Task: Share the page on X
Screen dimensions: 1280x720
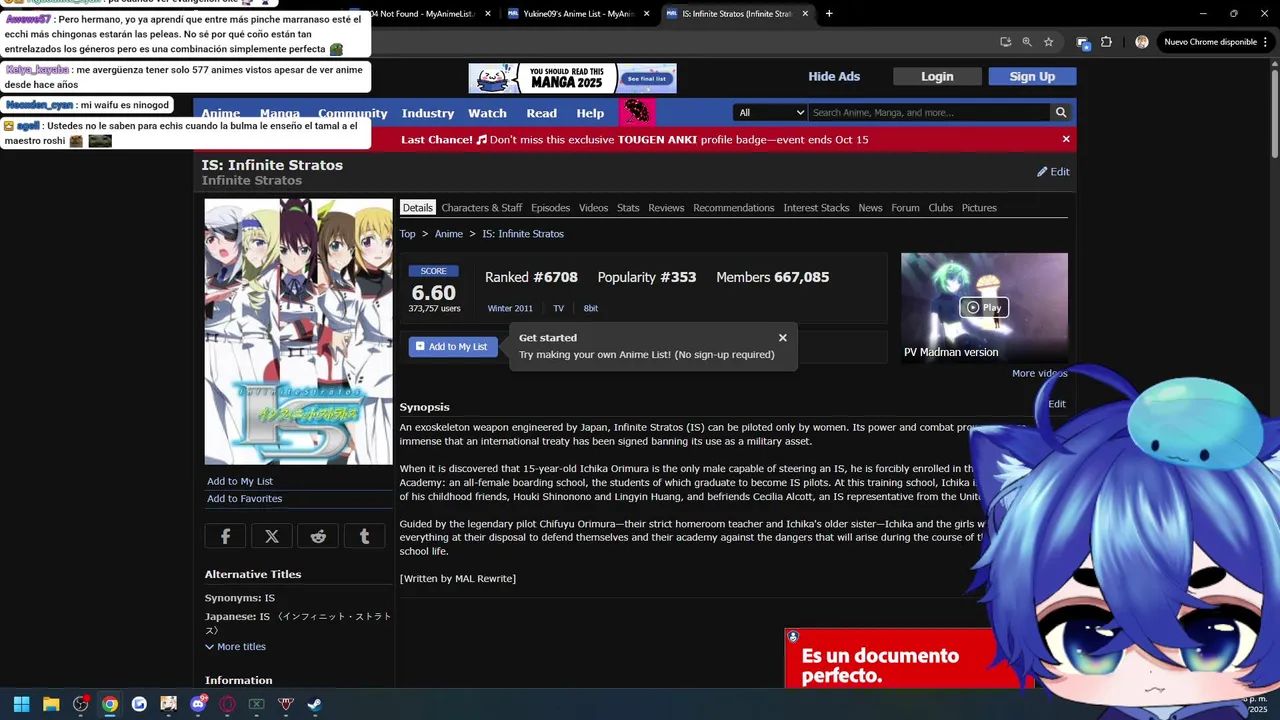Action: 272,536
